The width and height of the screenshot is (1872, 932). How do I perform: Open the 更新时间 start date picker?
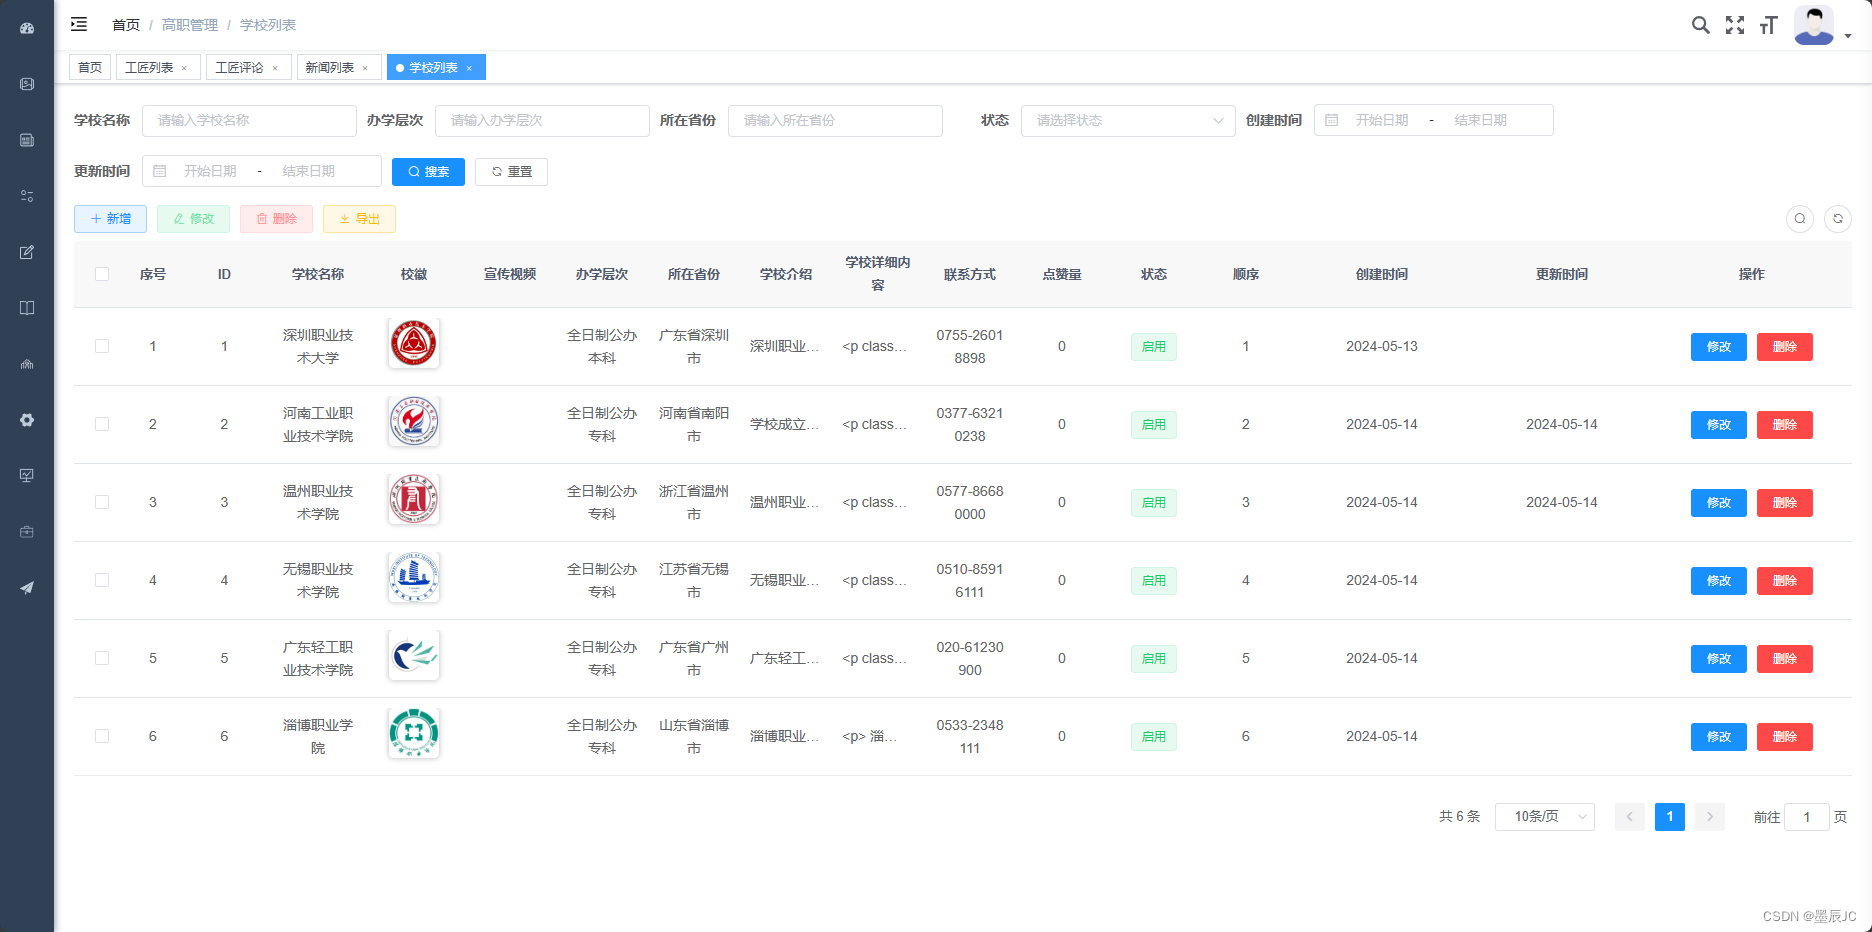point(210,171)
